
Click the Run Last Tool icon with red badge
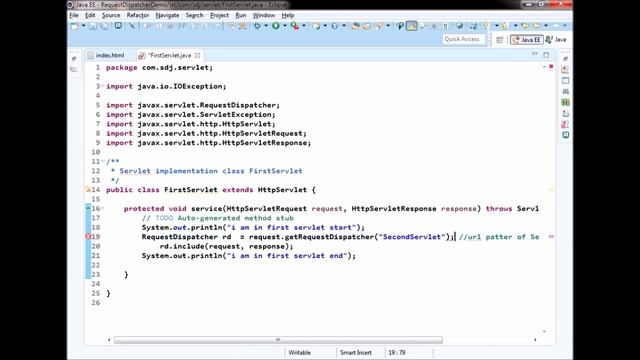click(x=294, y=26)
